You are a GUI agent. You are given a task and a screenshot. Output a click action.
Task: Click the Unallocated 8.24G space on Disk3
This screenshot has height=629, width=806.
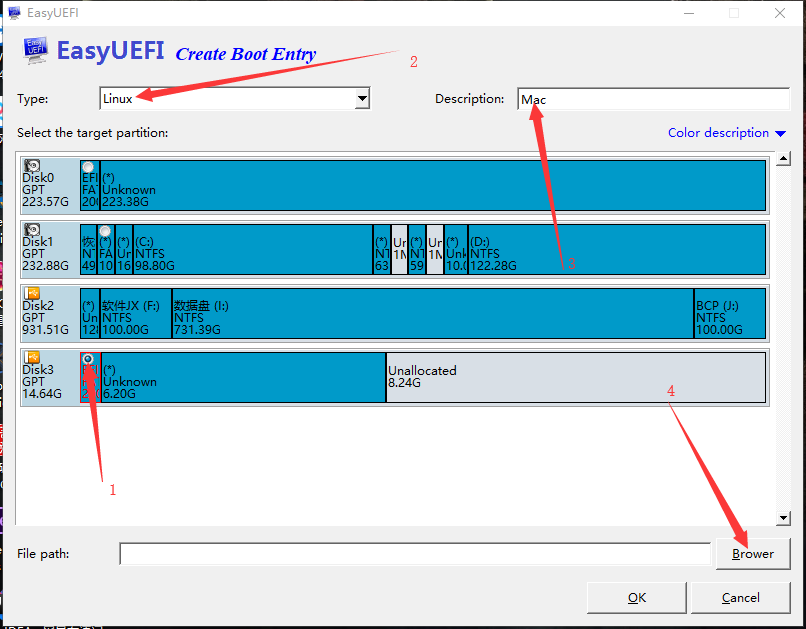(576, 377)
